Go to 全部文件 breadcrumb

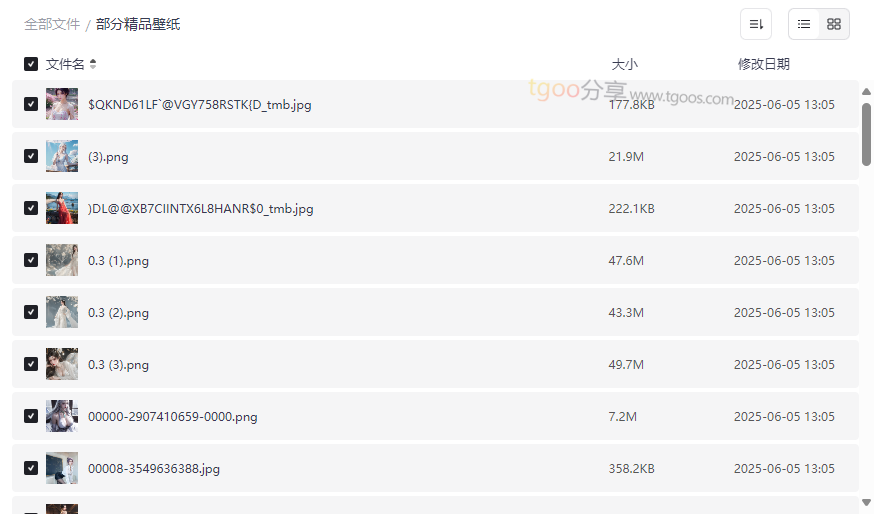tap(52, 25)
